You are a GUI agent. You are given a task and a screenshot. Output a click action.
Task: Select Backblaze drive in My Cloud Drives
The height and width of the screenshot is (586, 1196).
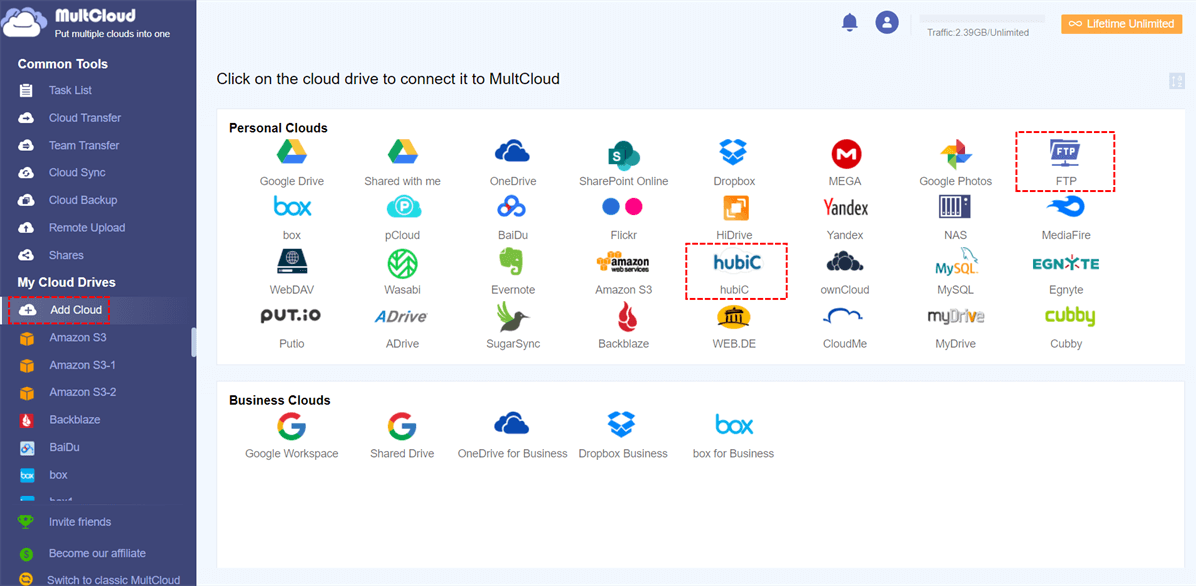coord(74,420)
